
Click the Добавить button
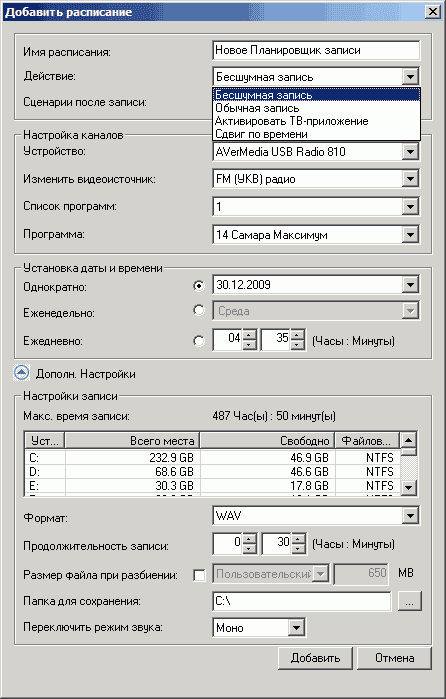(x=315, y=658)
